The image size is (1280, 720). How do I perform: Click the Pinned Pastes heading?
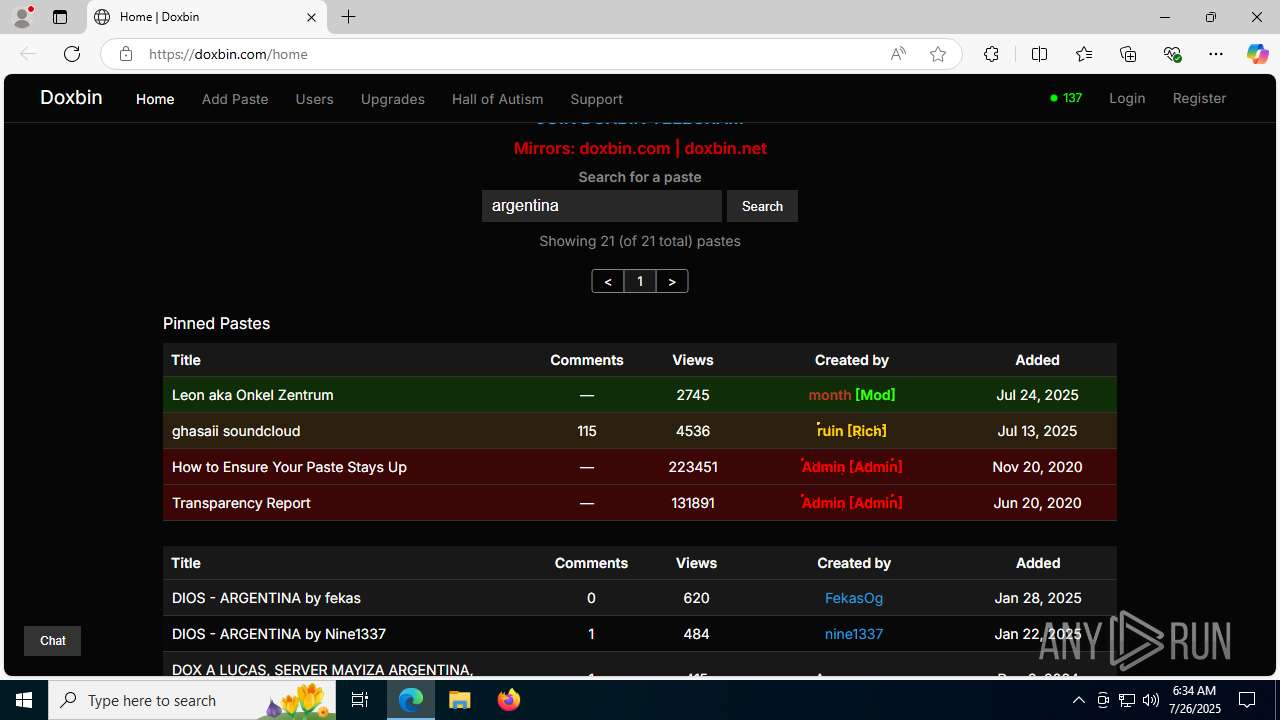[216, 323]
